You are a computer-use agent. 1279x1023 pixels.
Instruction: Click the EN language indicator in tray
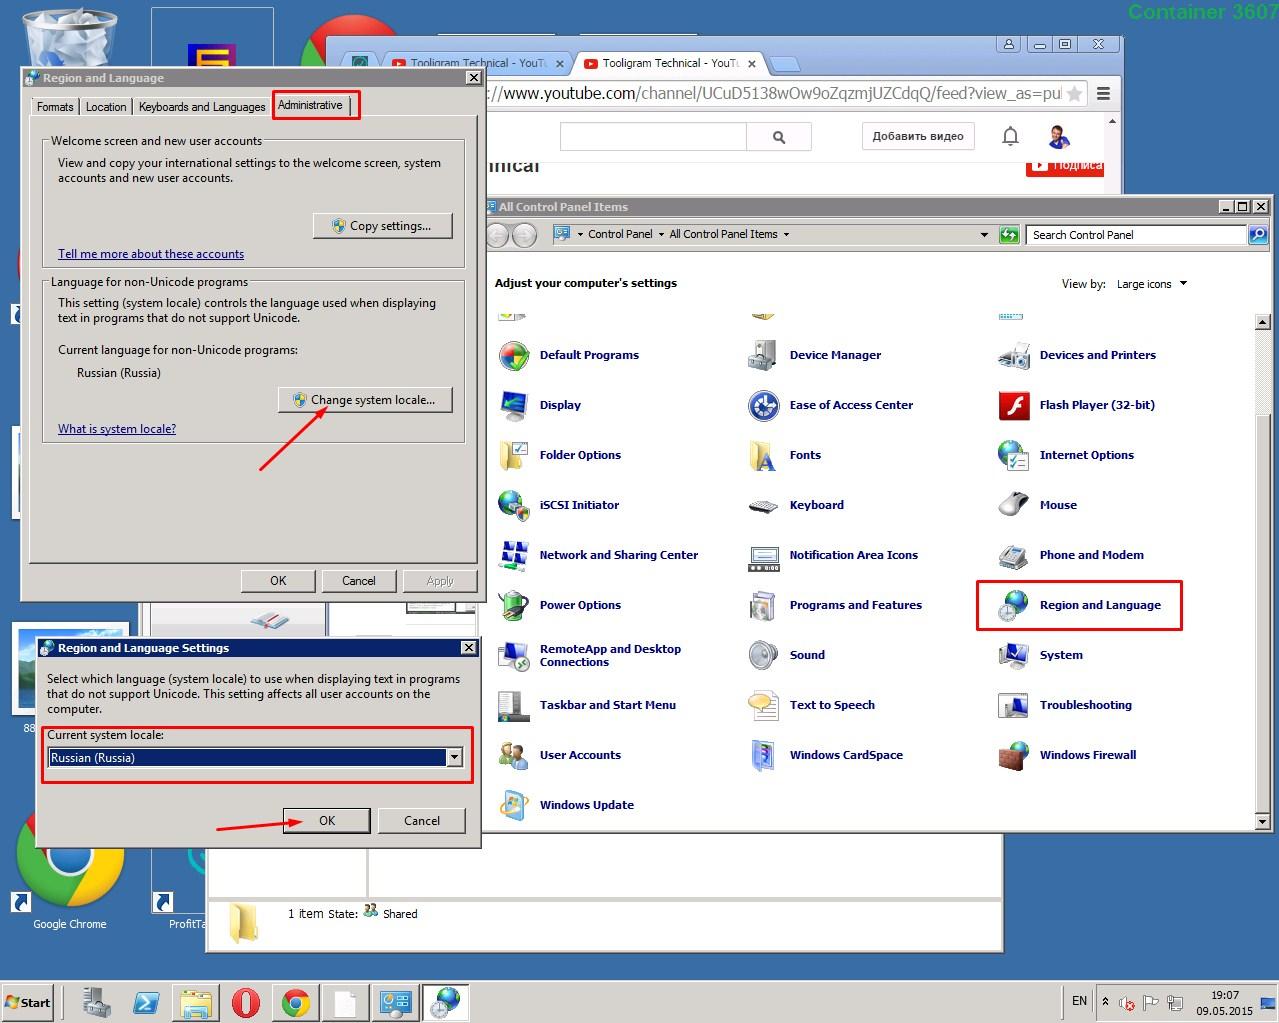click(x=1079, y=1000)
